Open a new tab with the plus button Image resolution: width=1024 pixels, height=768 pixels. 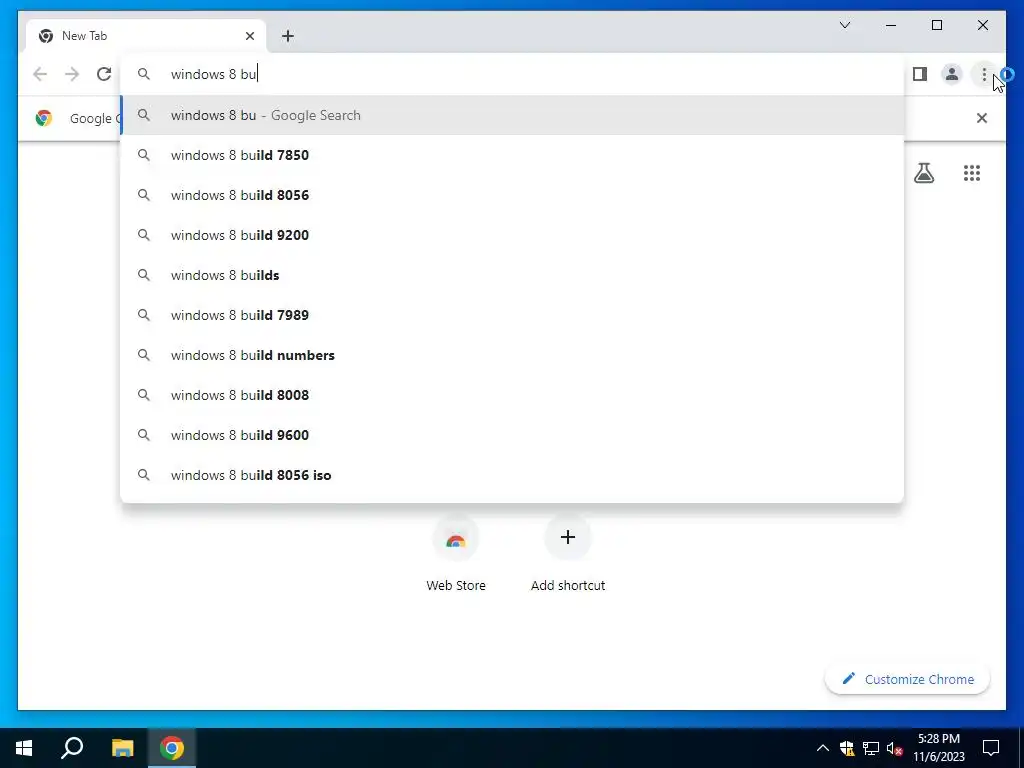click(x=288, y=36)
